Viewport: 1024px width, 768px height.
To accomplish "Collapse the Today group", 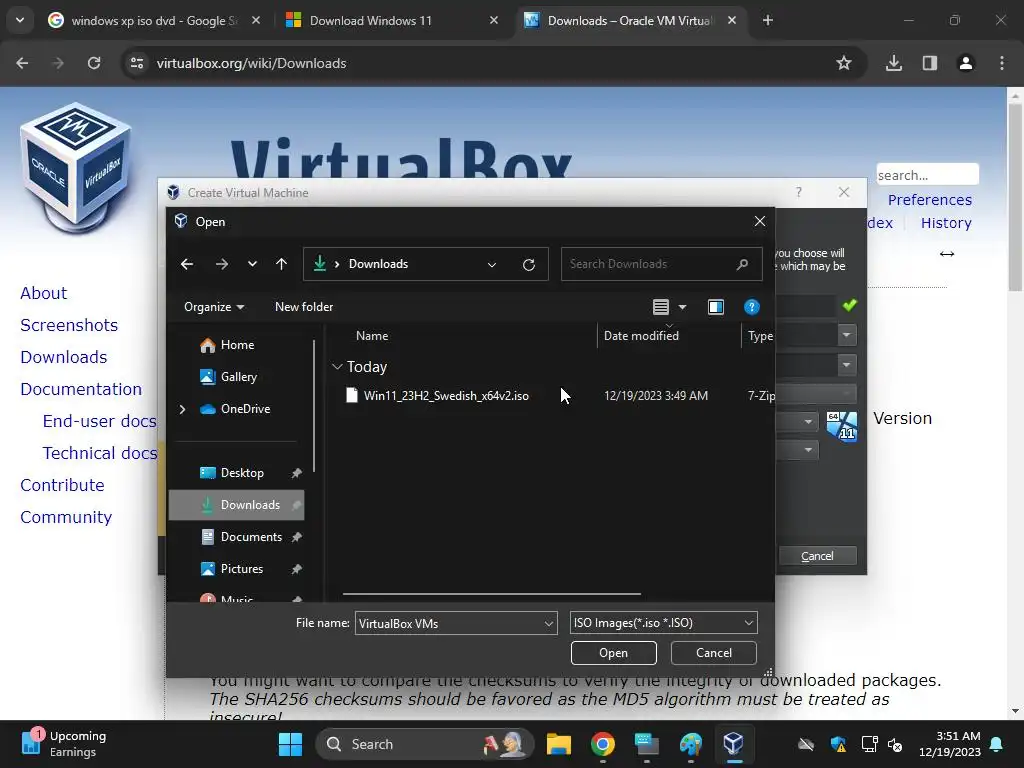I will tap(338, 367).
